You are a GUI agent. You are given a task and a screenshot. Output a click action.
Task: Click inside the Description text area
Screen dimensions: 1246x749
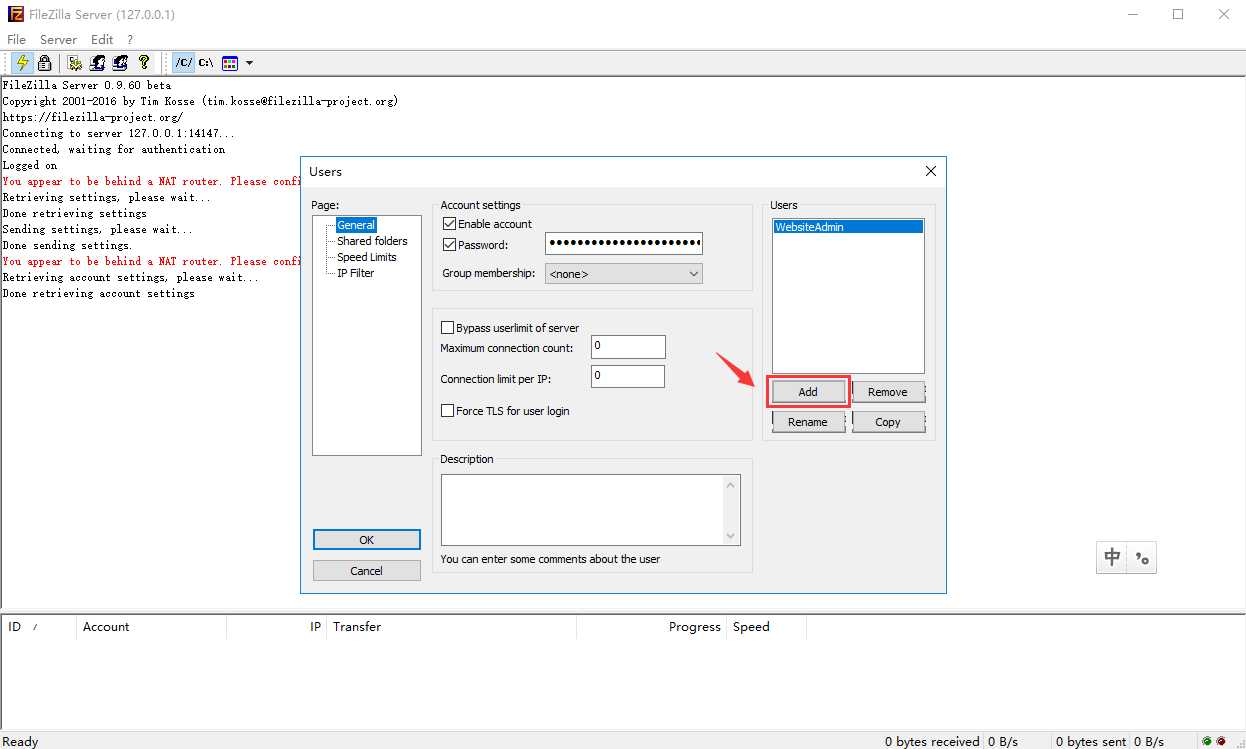click(x=582, y=510)
